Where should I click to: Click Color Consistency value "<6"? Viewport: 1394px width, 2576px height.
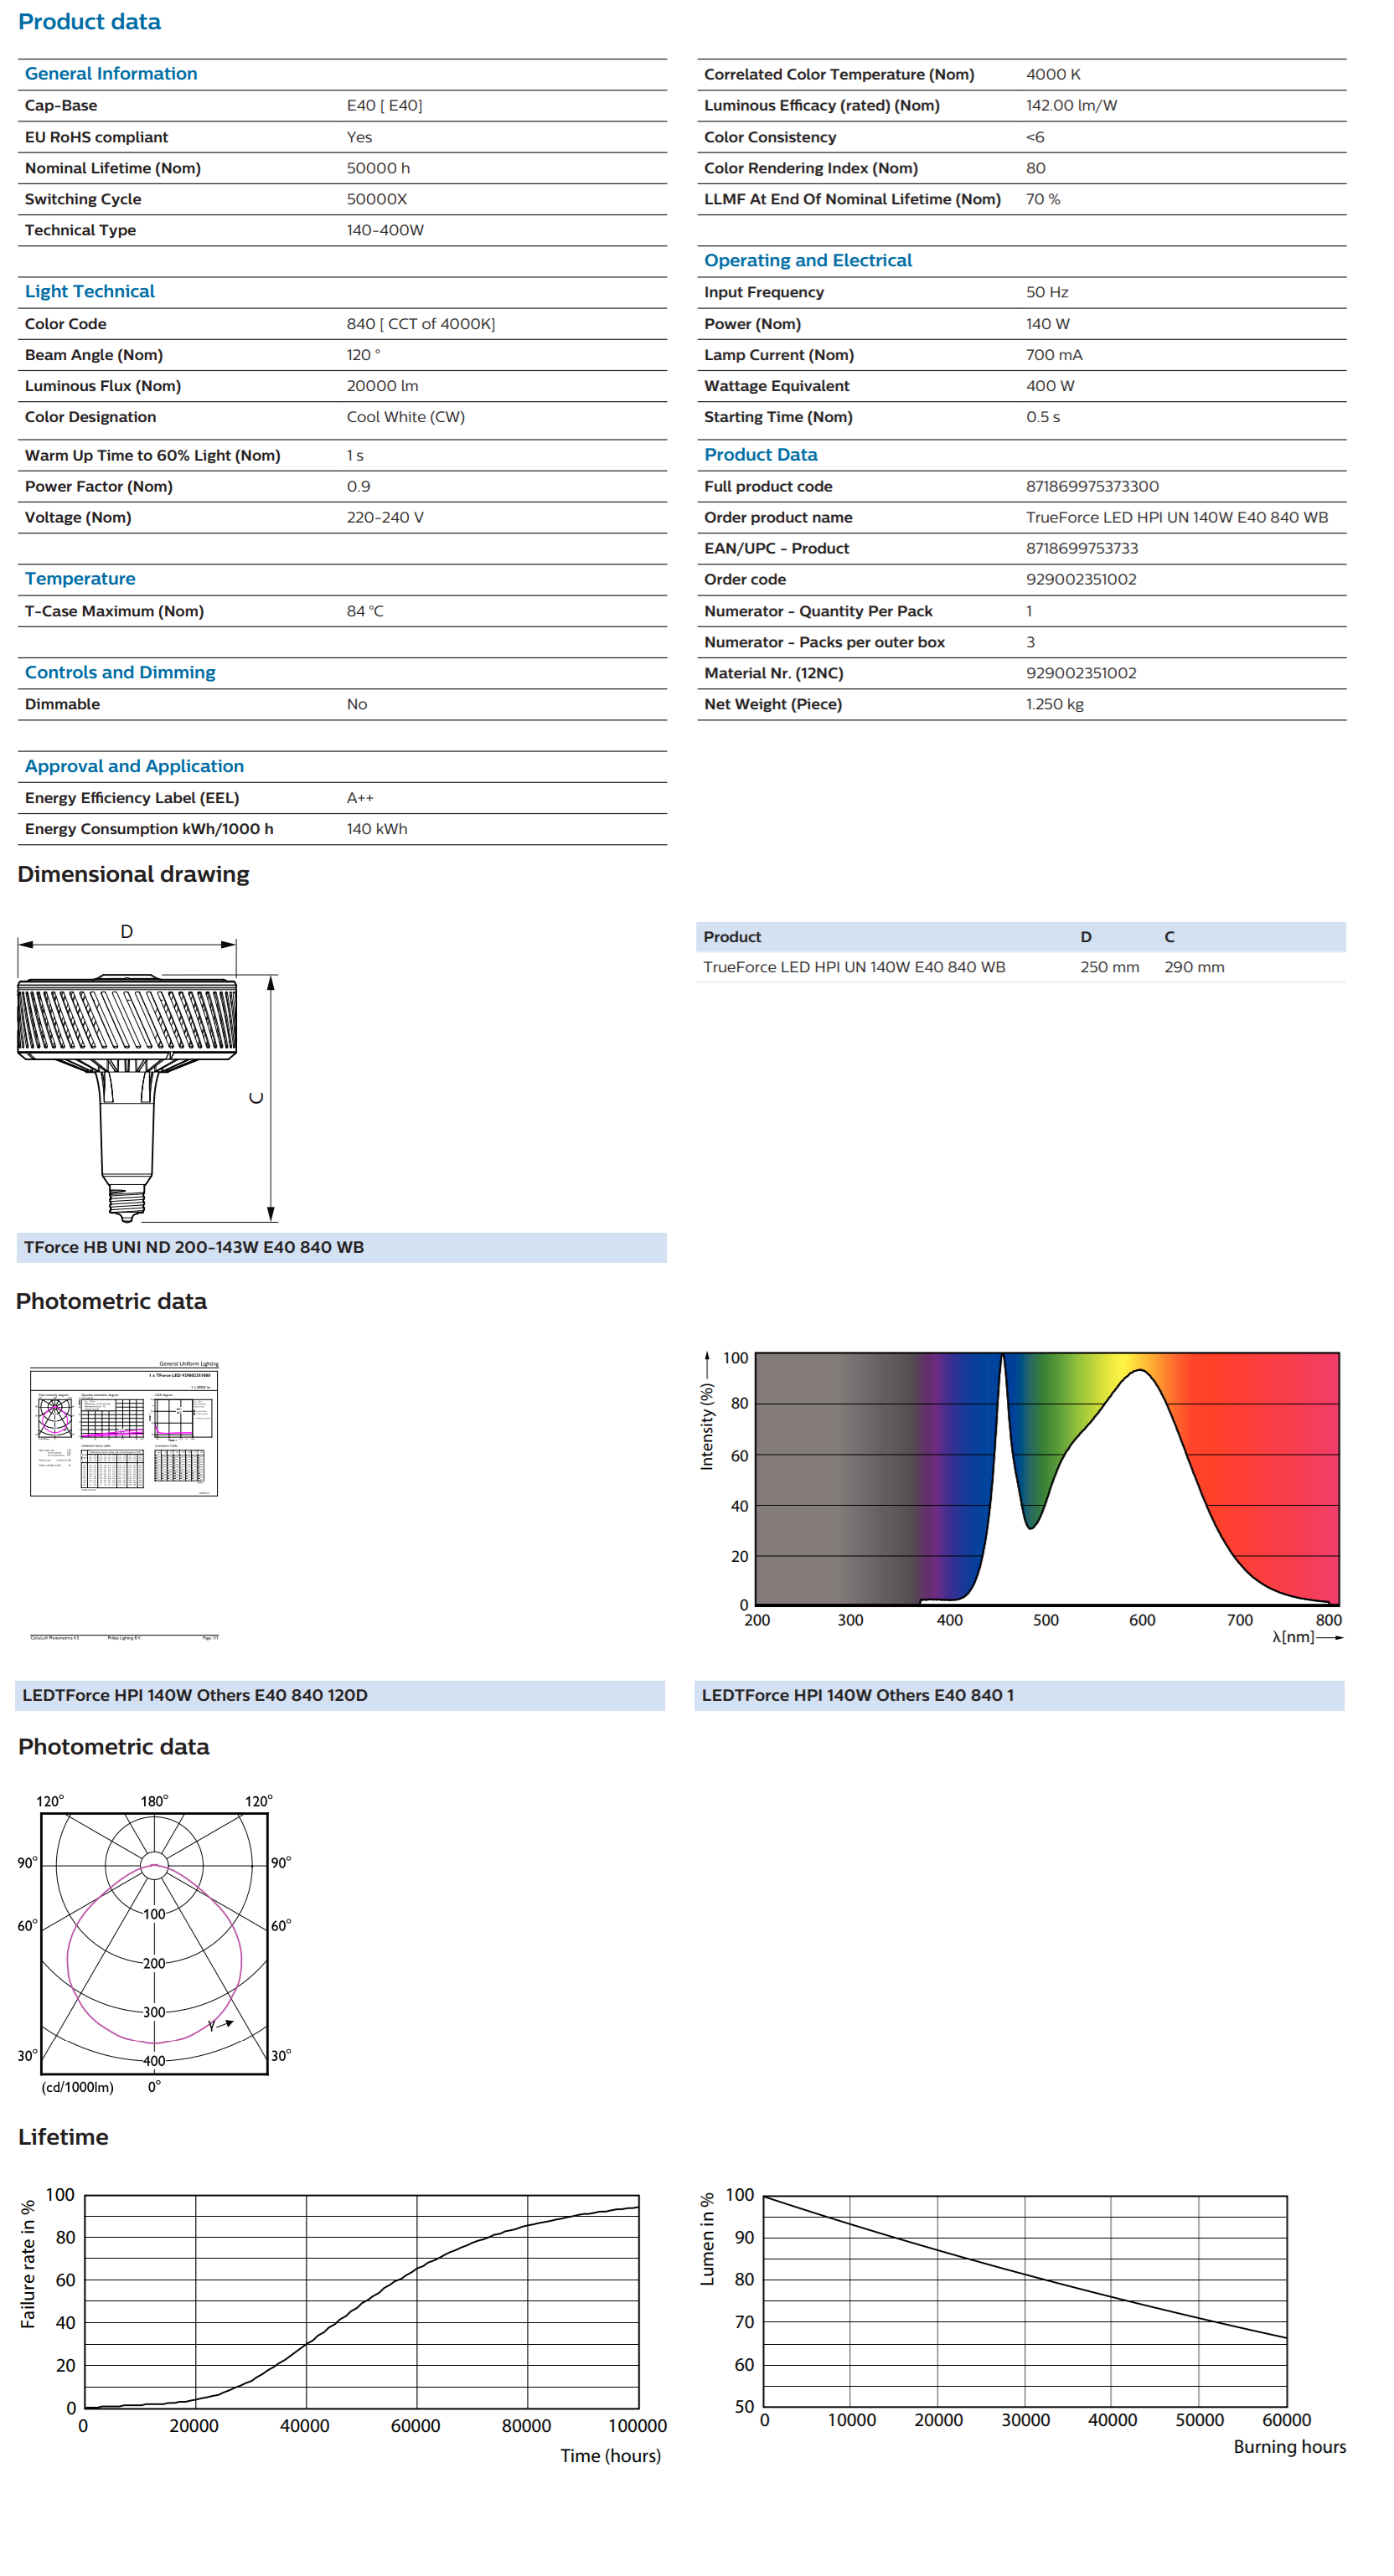tap(1035, 137)
